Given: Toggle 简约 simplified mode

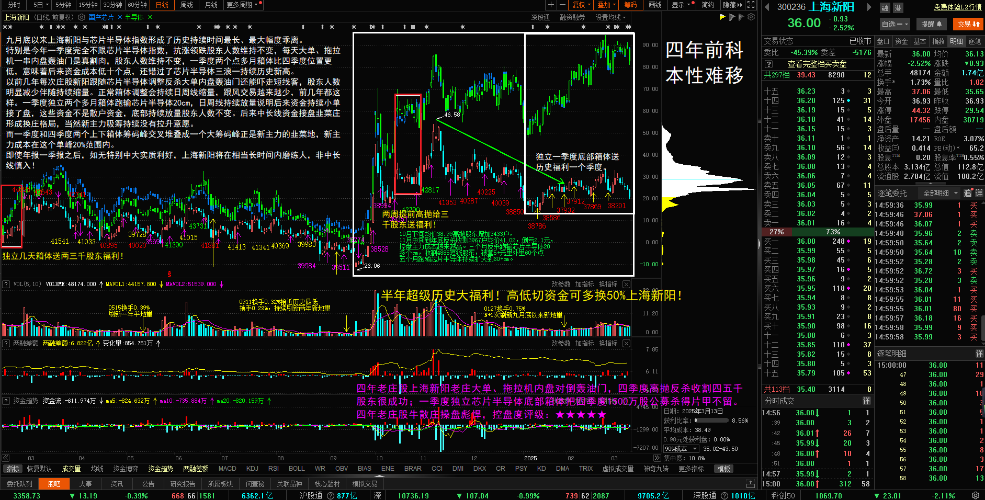Looking at the screenshot, I should [x=707, y=5].
